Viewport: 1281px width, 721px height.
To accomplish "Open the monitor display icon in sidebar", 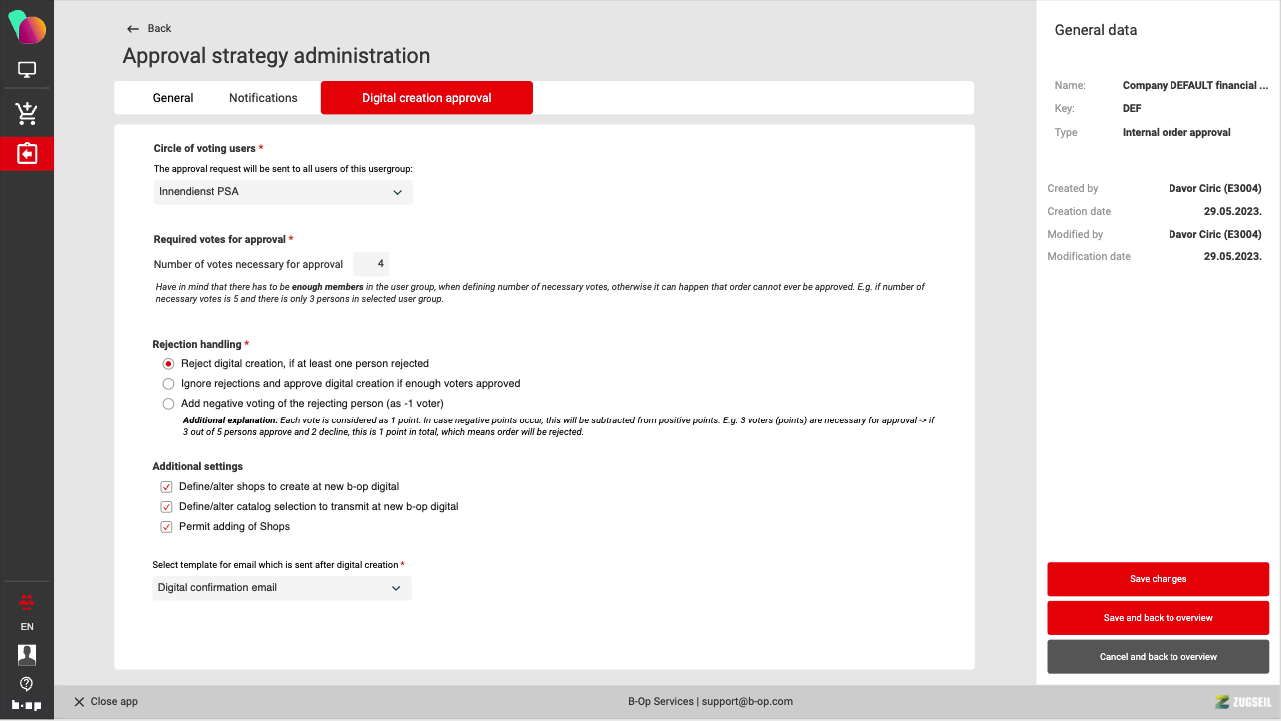I will pos(27,70).
